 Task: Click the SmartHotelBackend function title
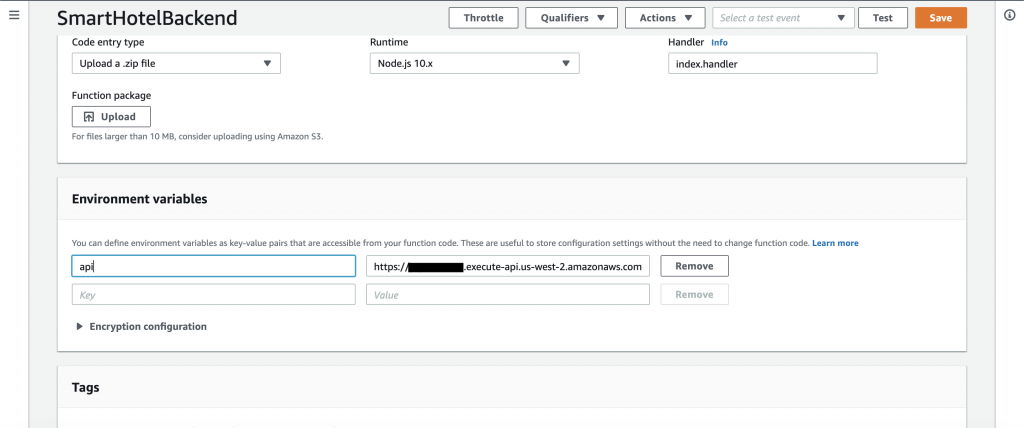(x=148, y=18)
